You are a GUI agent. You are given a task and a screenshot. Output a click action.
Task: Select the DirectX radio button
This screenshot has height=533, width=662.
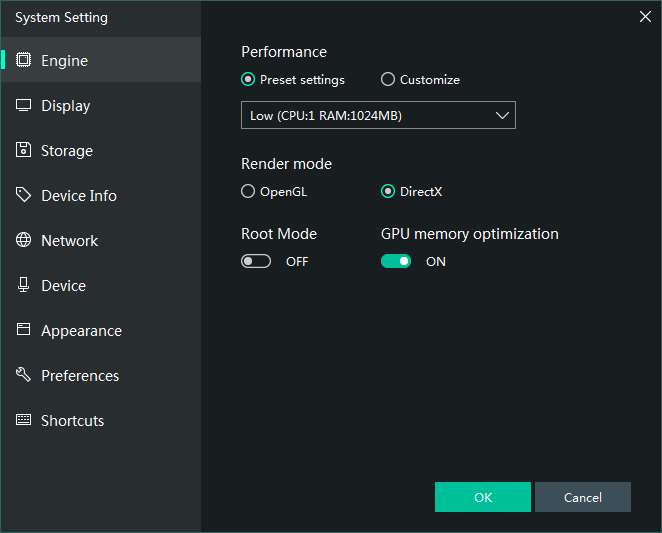pyautogui.click(x=388, y=191)
